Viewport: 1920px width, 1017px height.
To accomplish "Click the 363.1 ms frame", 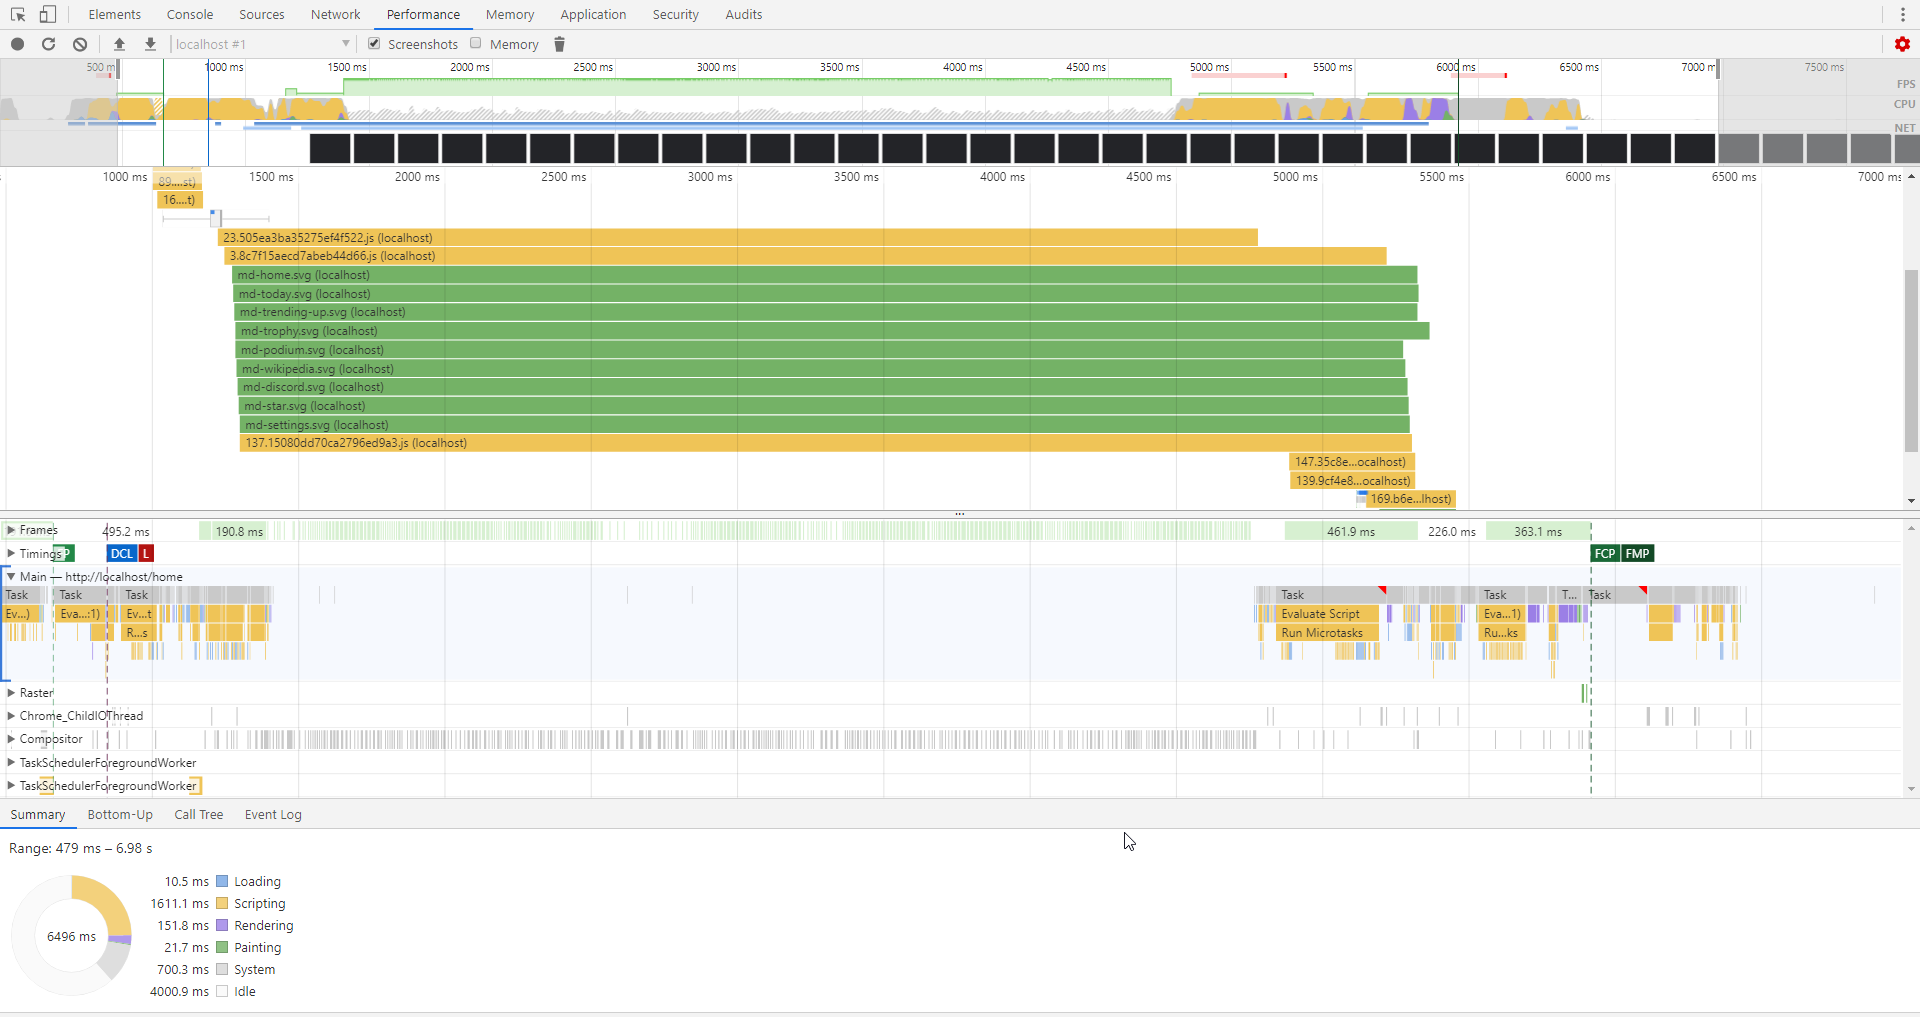I will pos(1538,531).
